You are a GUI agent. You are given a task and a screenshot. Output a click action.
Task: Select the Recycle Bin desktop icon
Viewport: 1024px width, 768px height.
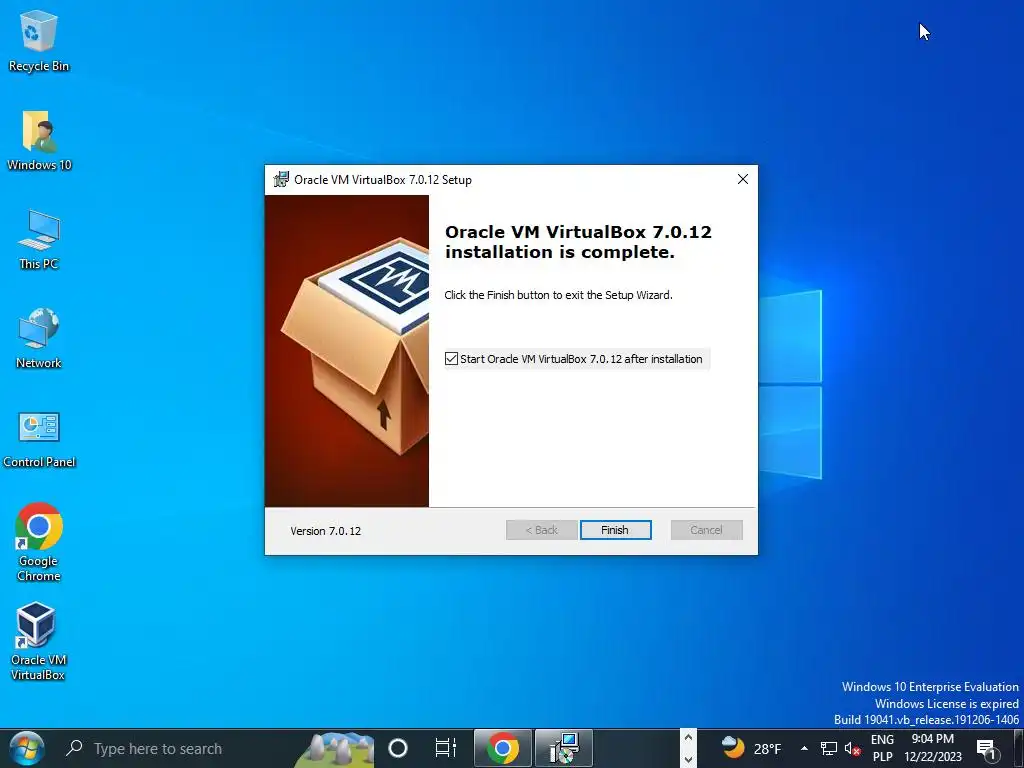tap(39, 40)
